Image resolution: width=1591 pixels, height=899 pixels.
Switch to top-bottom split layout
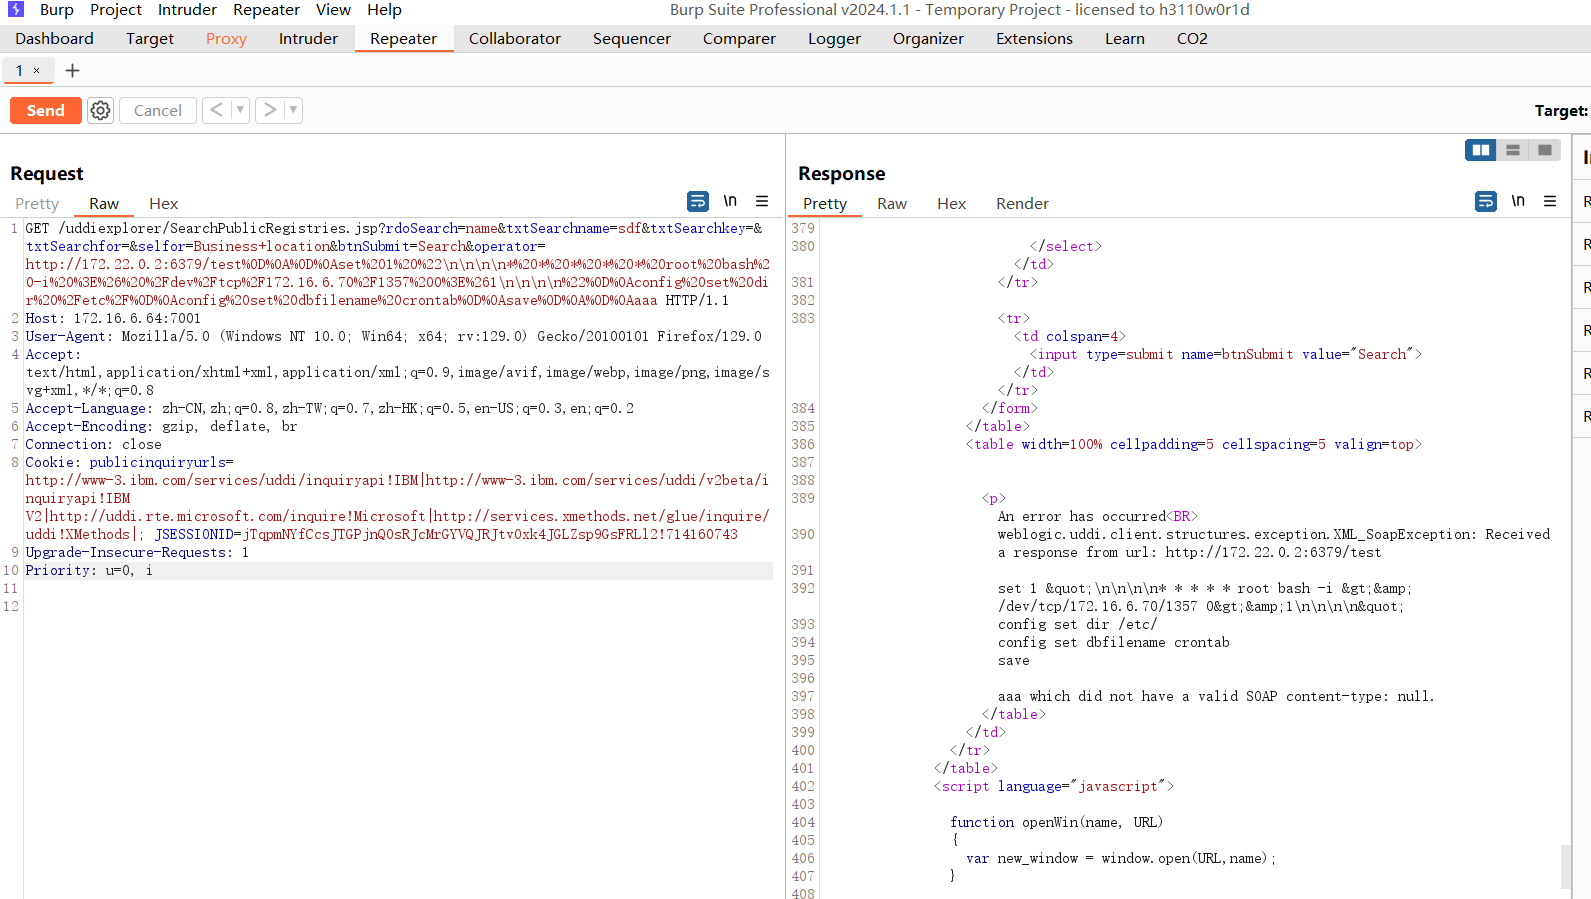[x=1513, y=150]
